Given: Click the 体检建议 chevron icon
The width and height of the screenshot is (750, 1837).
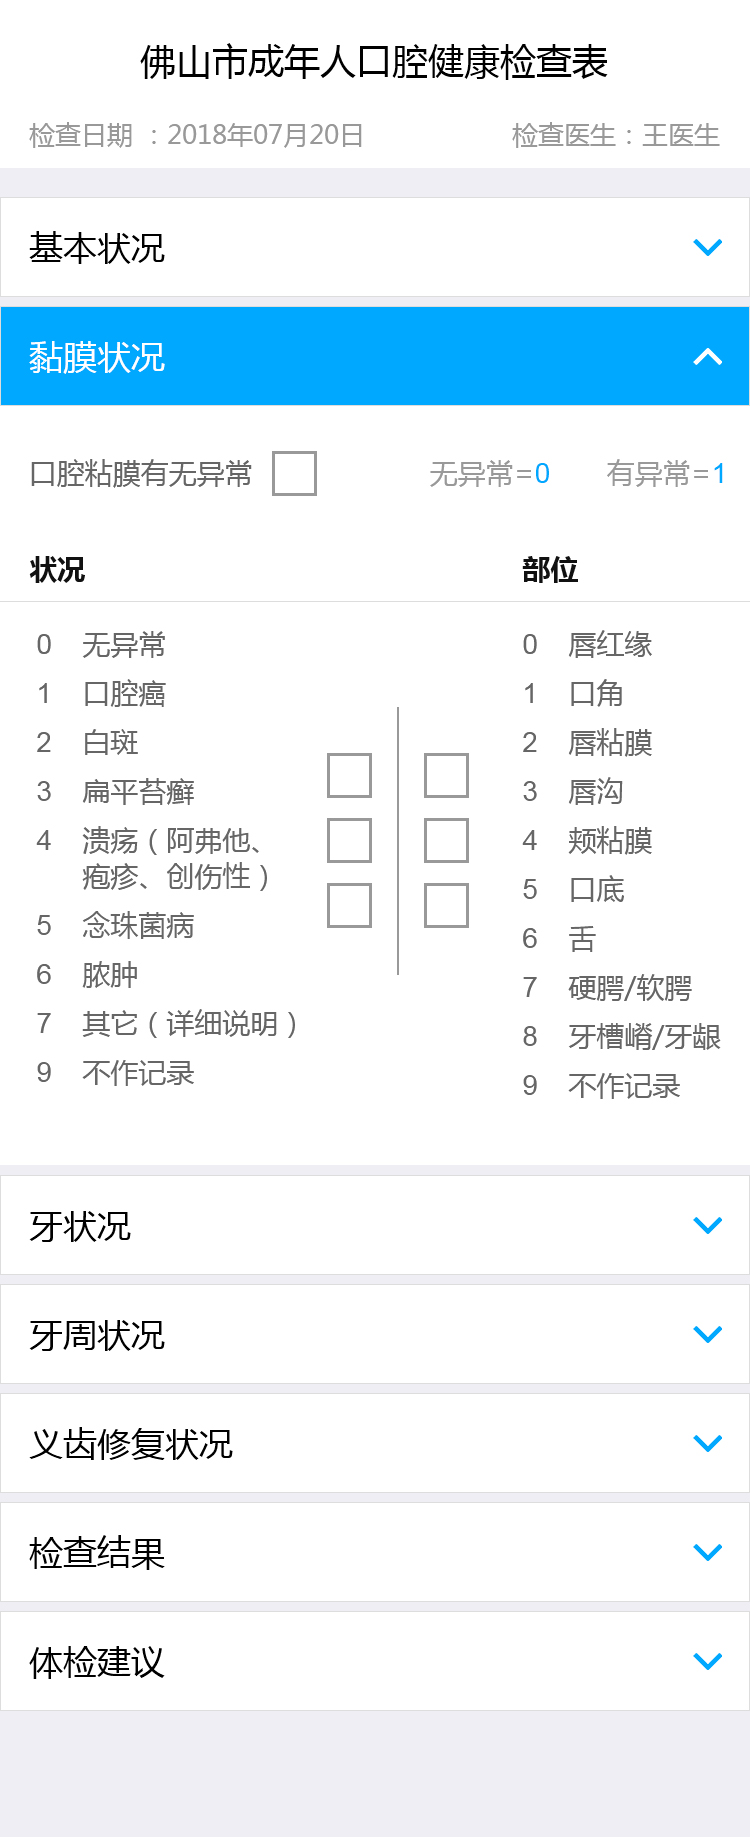Looking at the screenshot, I should click(x=707, y=1661).
